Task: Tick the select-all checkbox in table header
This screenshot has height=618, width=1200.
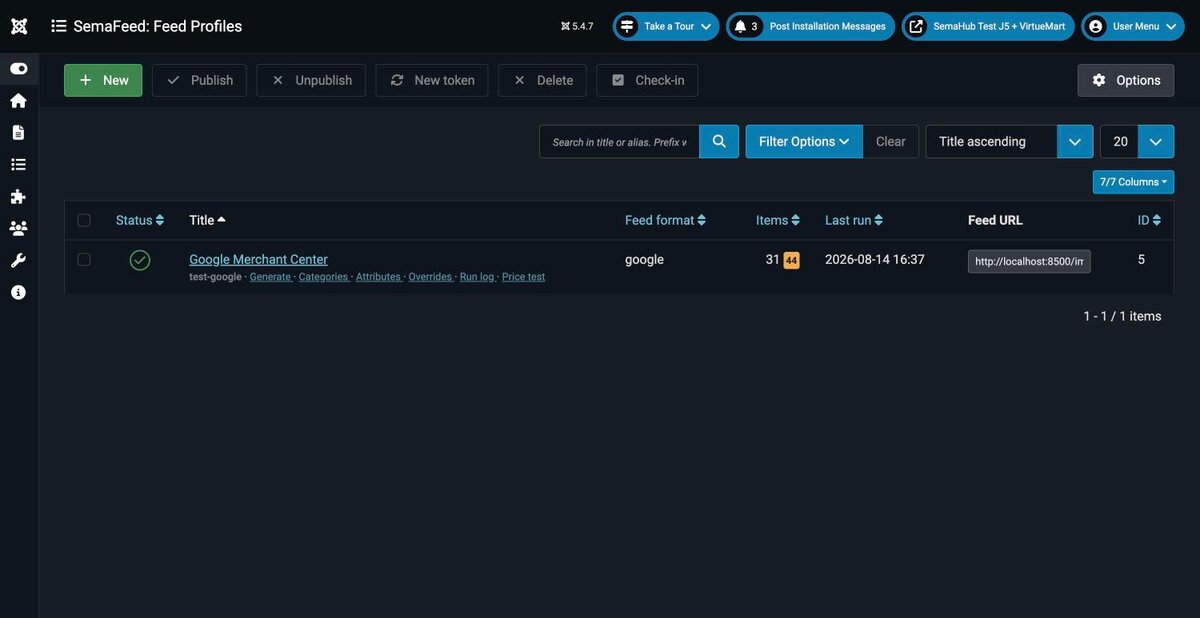Action: 84,220
